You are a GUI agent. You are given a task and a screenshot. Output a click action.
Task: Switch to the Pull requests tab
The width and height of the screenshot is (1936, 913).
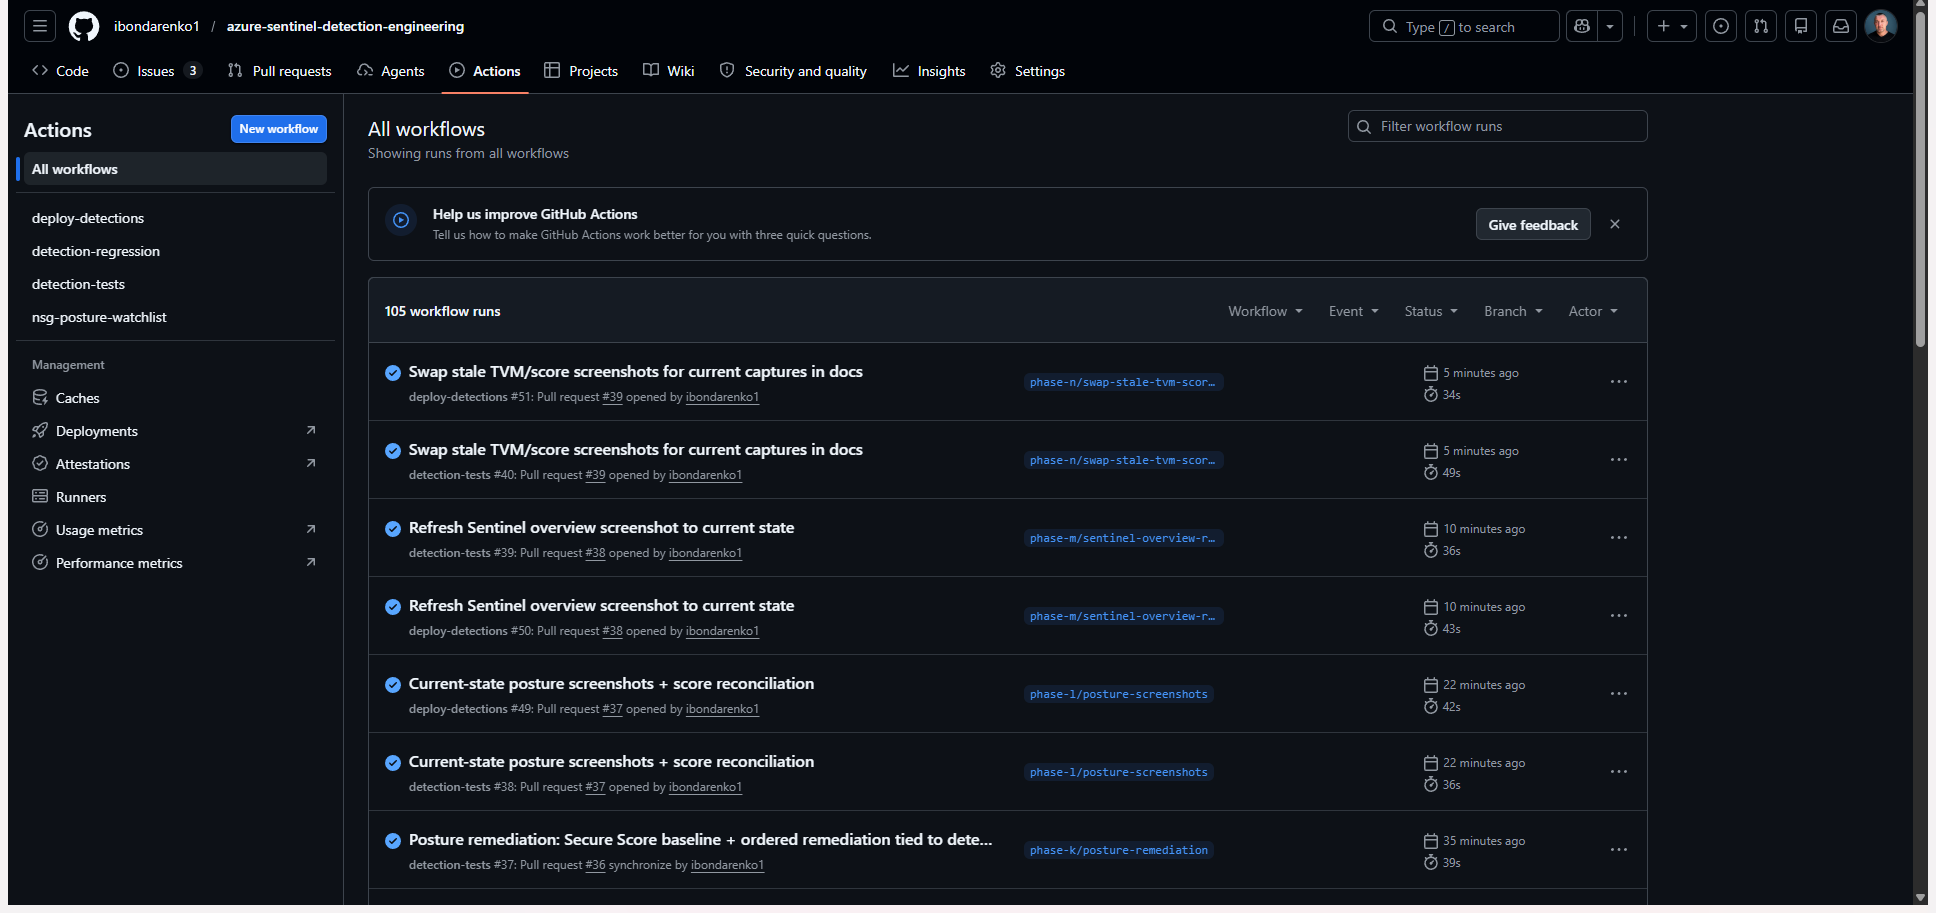279,71
